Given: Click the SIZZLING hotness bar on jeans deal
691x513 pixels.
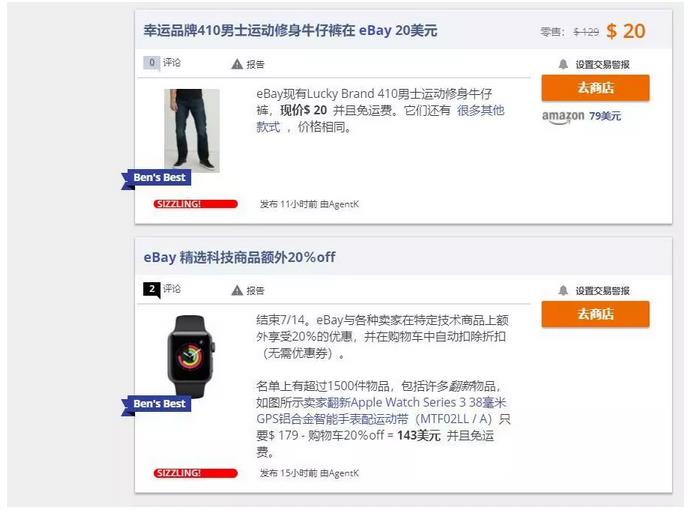Looking at the screenshot, I should pyautogui.click(x=196, y=204).
